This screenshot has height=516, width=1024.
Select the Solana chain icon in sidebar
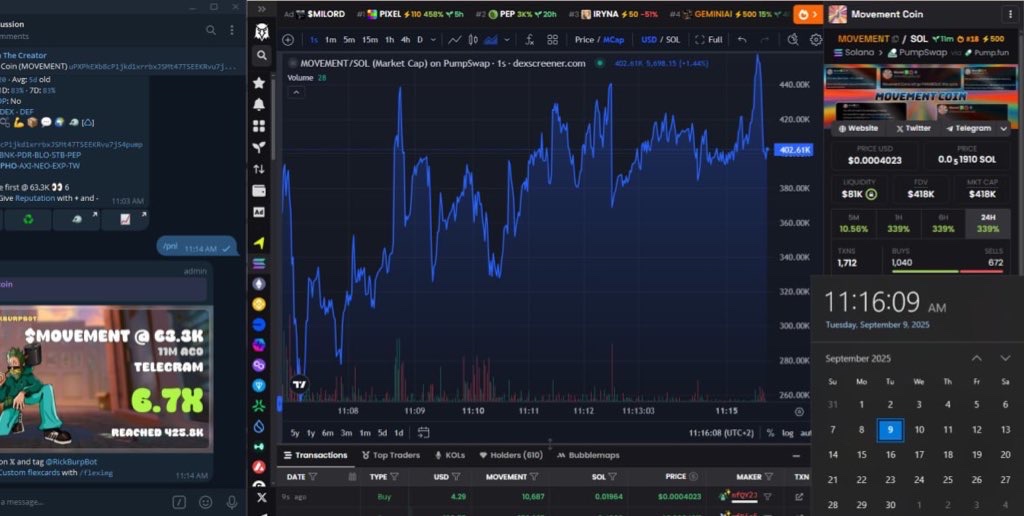point(259,264)
